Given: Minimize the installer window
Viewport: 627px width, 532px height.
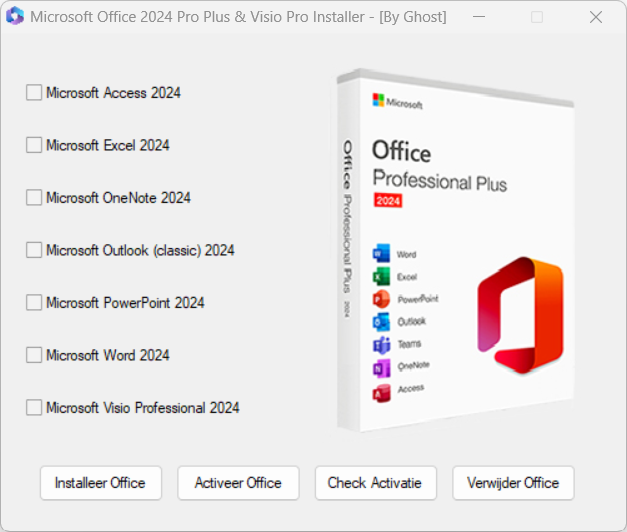Looking at the screenshot, I should coord(479,17).
